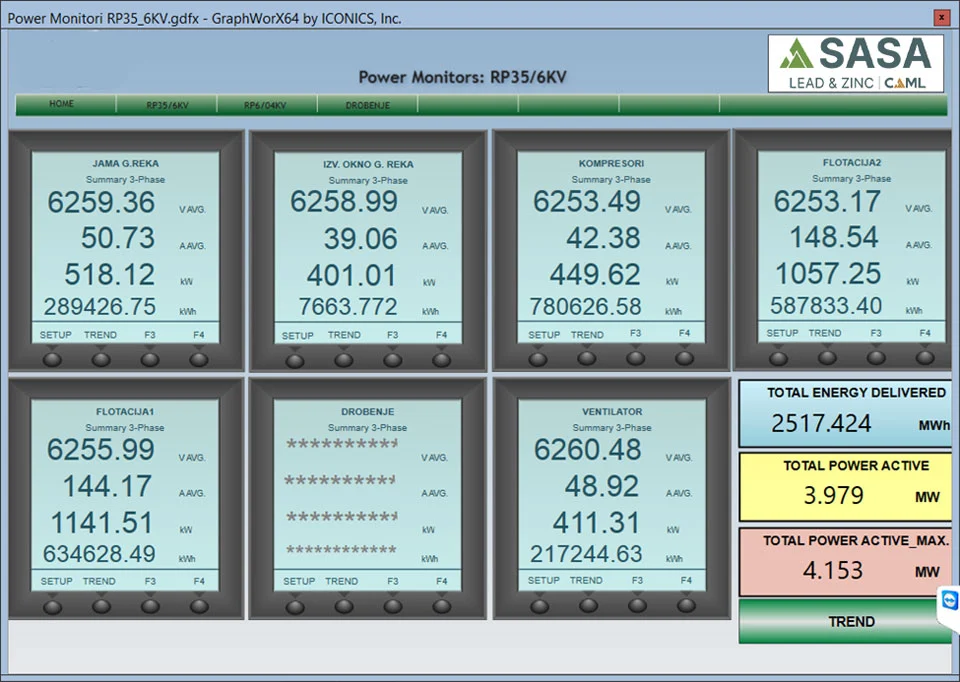Push round button under DROBENJE TREND
960x682 pixels.
point(344,606)
